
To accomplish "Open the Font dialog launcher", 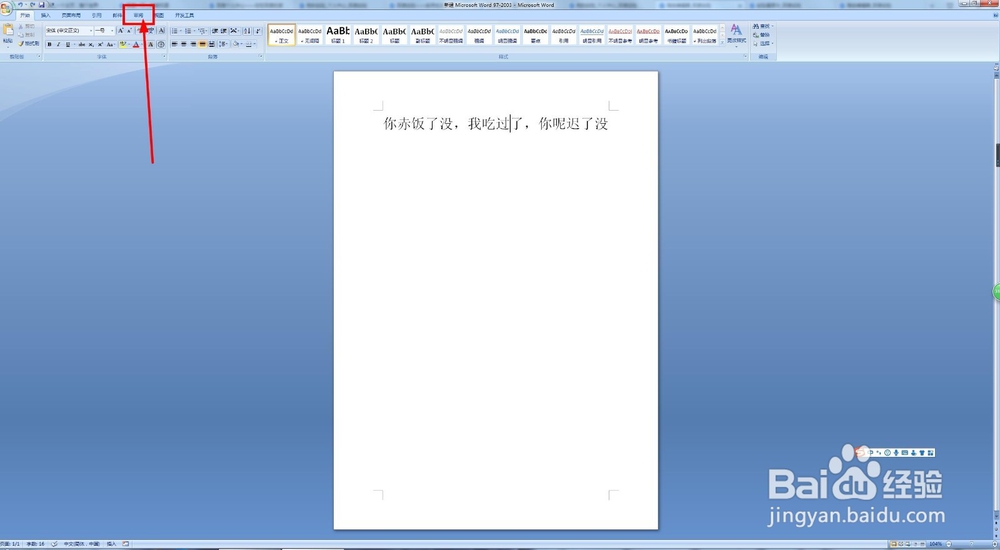I will click(164, 56).
